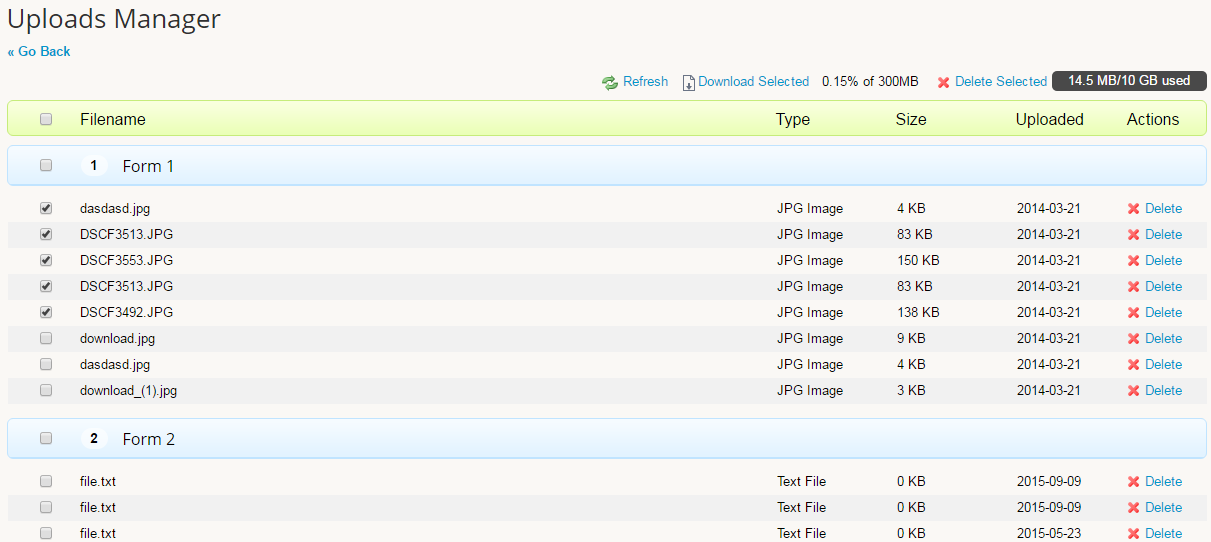Click the 9 KB size value

pos(911,339)
